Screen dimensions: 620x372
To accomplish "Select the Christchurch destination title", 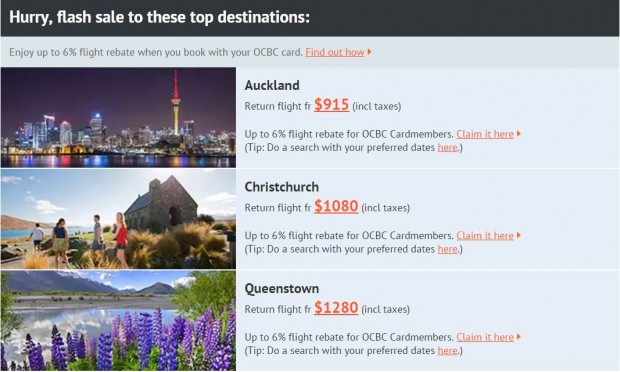I will [282, 187].
